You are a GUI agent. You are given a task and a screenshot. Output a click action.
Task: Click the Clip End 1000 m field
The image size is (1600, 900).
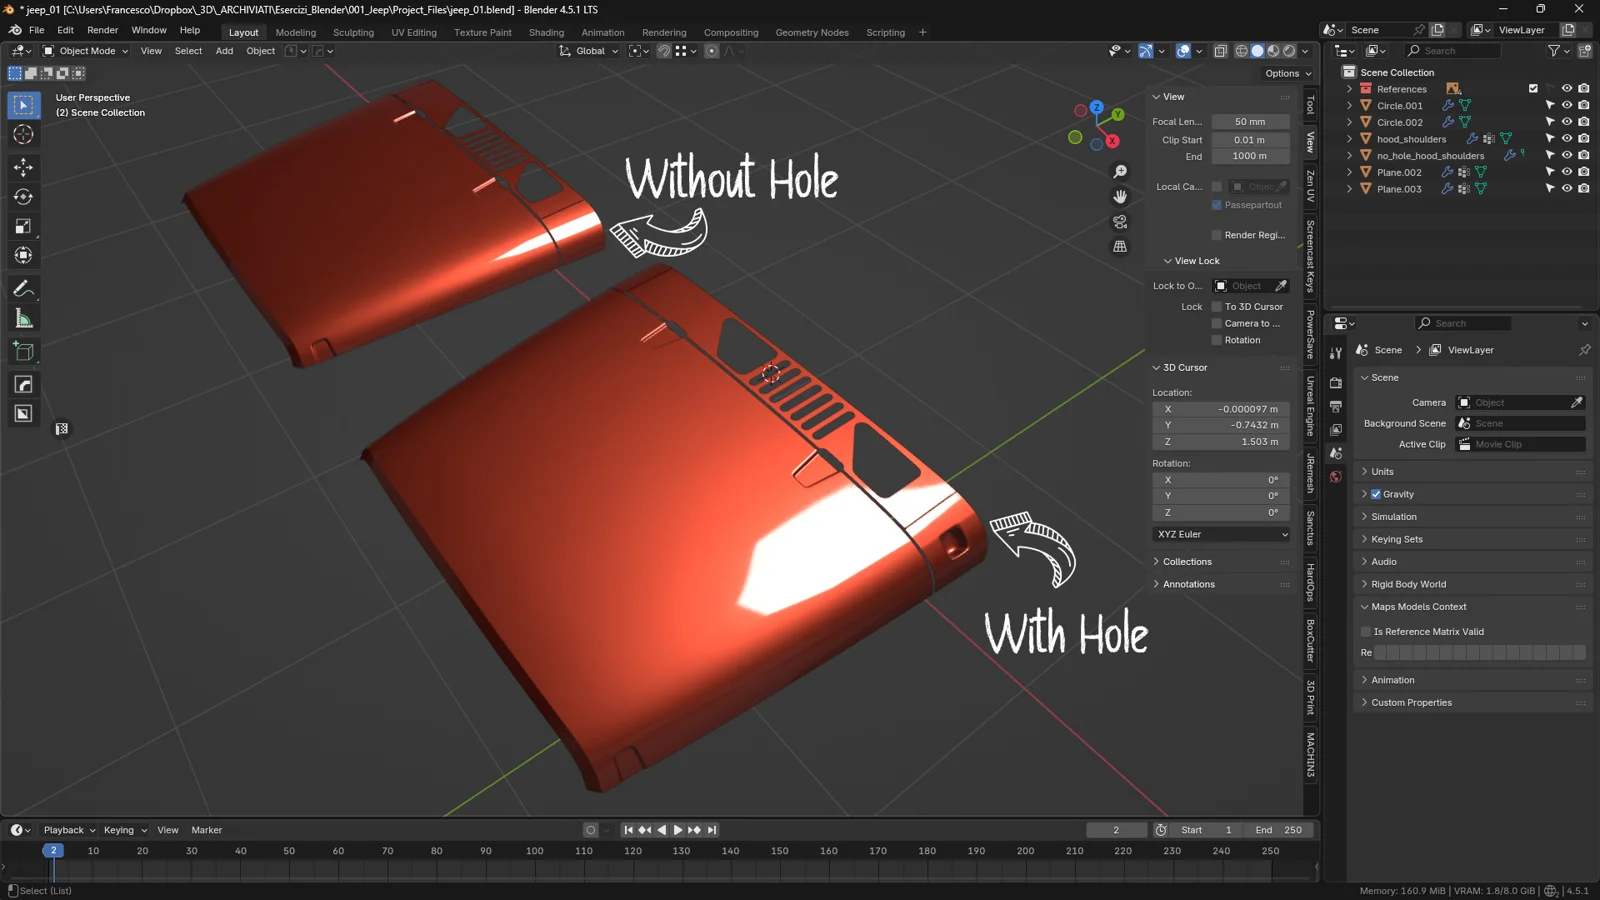point(1250,156)
